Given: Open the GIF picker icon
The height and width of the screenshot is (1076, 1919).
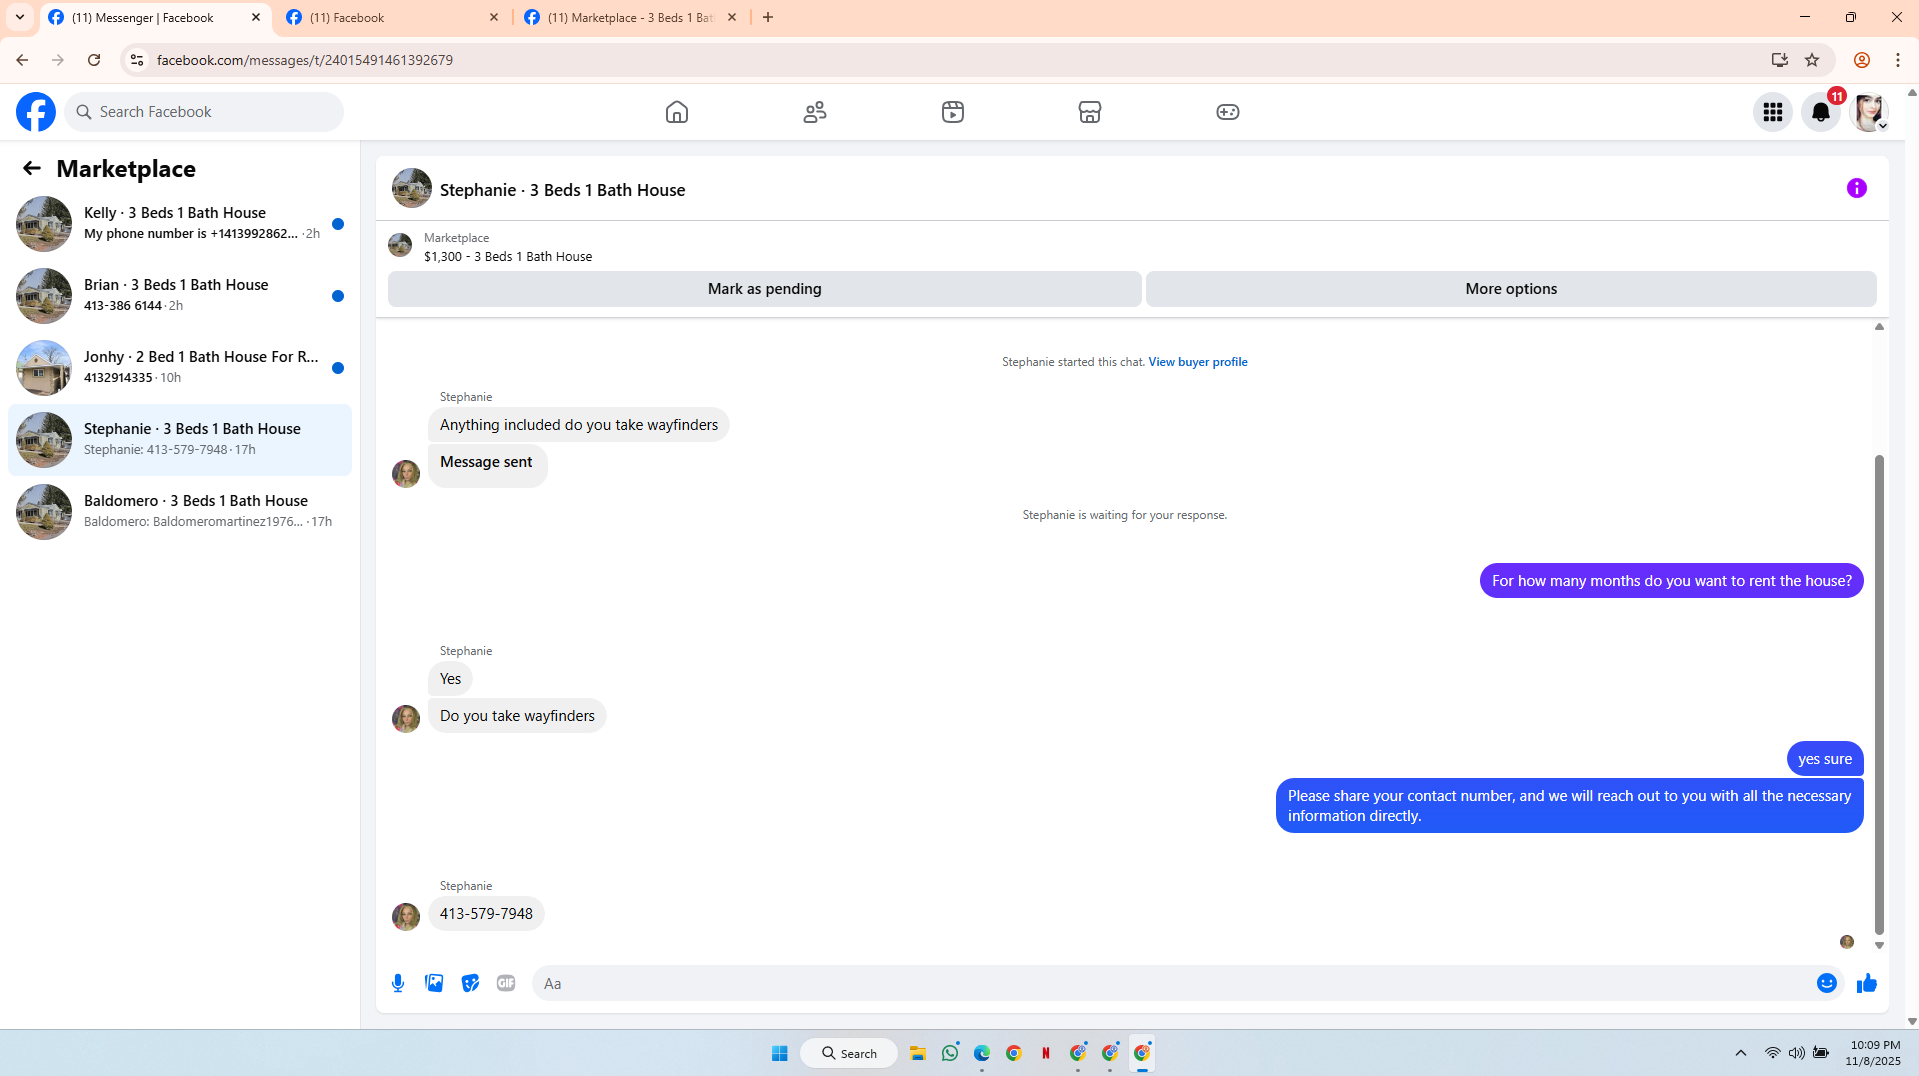Looking at the screenshot, I should [x=506, y=983].
